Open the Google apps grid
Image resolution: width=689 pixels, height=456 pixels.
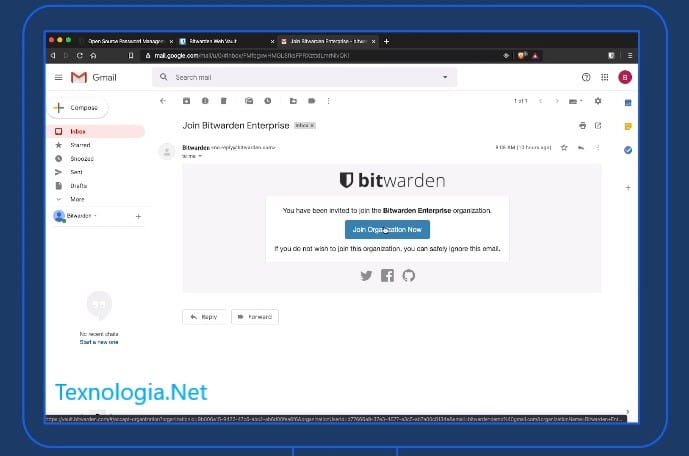[x=605, y=77]
